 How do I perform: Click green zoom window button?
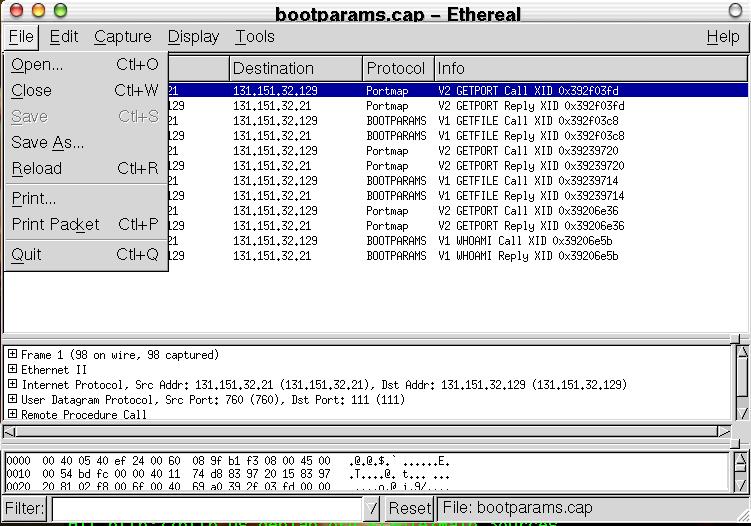point(60,10)
